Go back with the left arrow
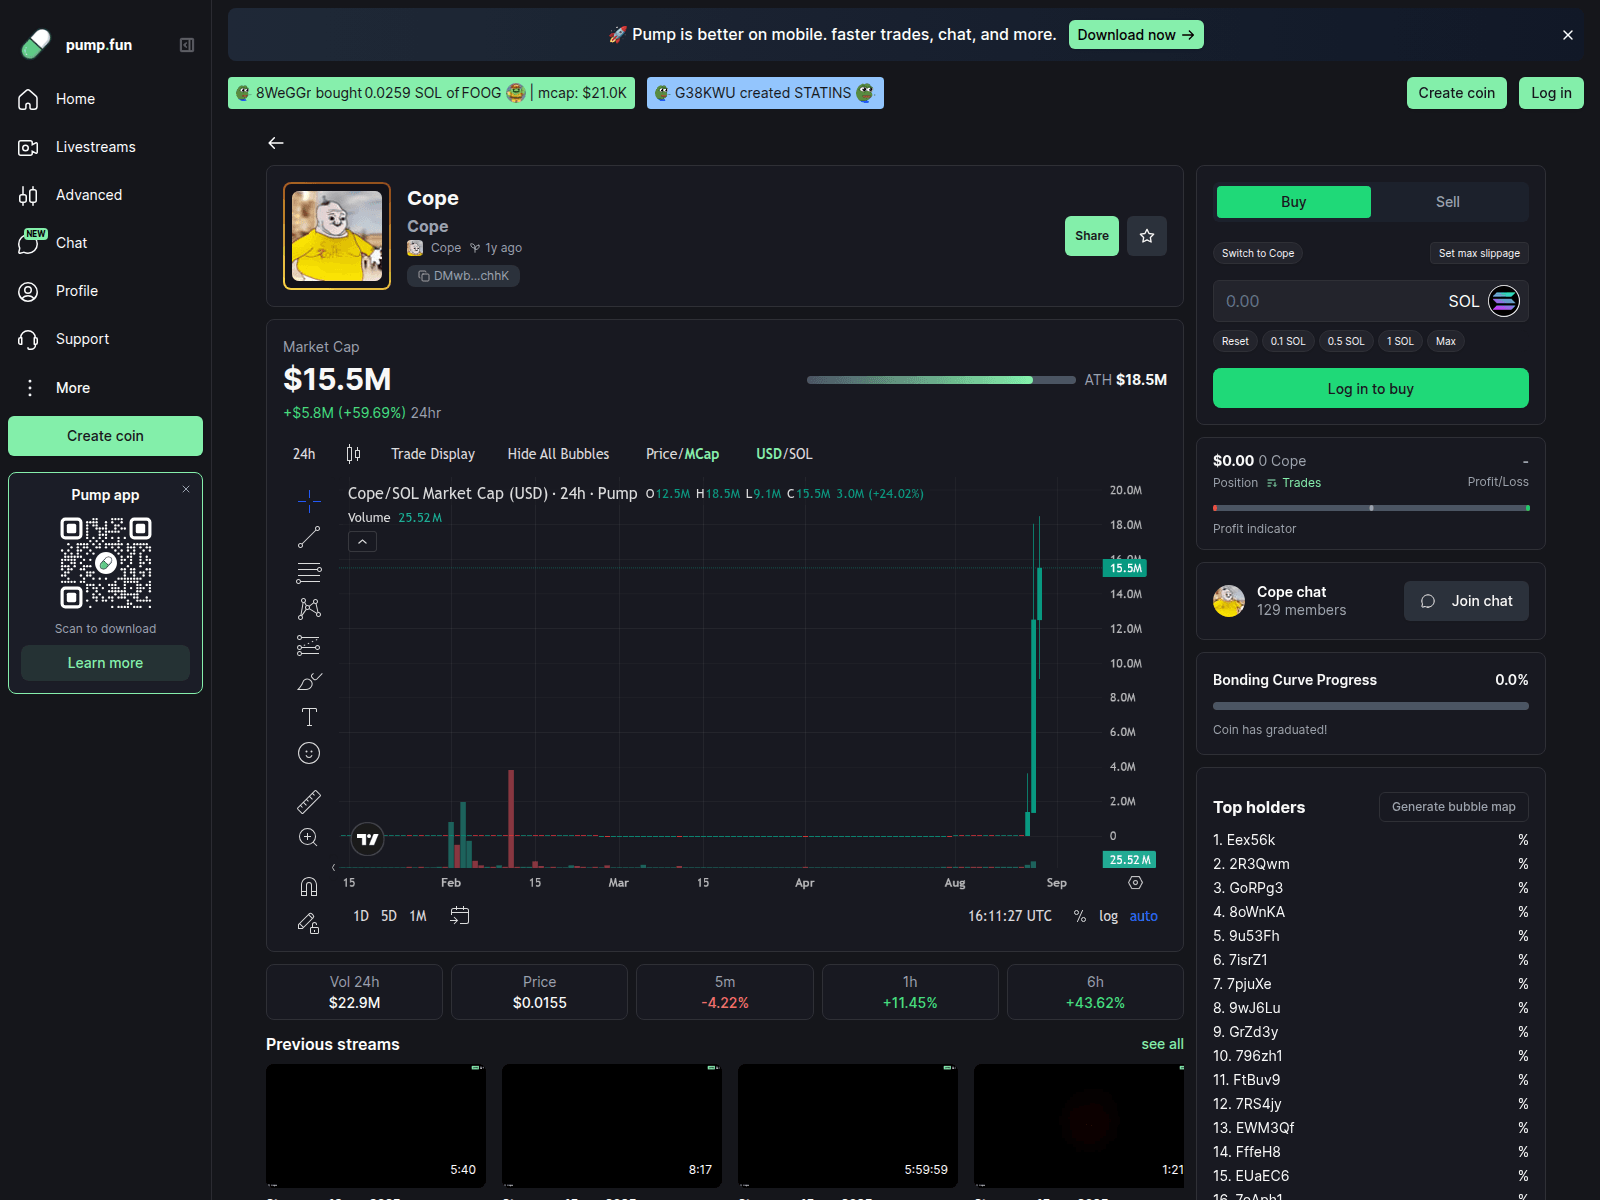1600x1200 pixels. pos(276,143)
